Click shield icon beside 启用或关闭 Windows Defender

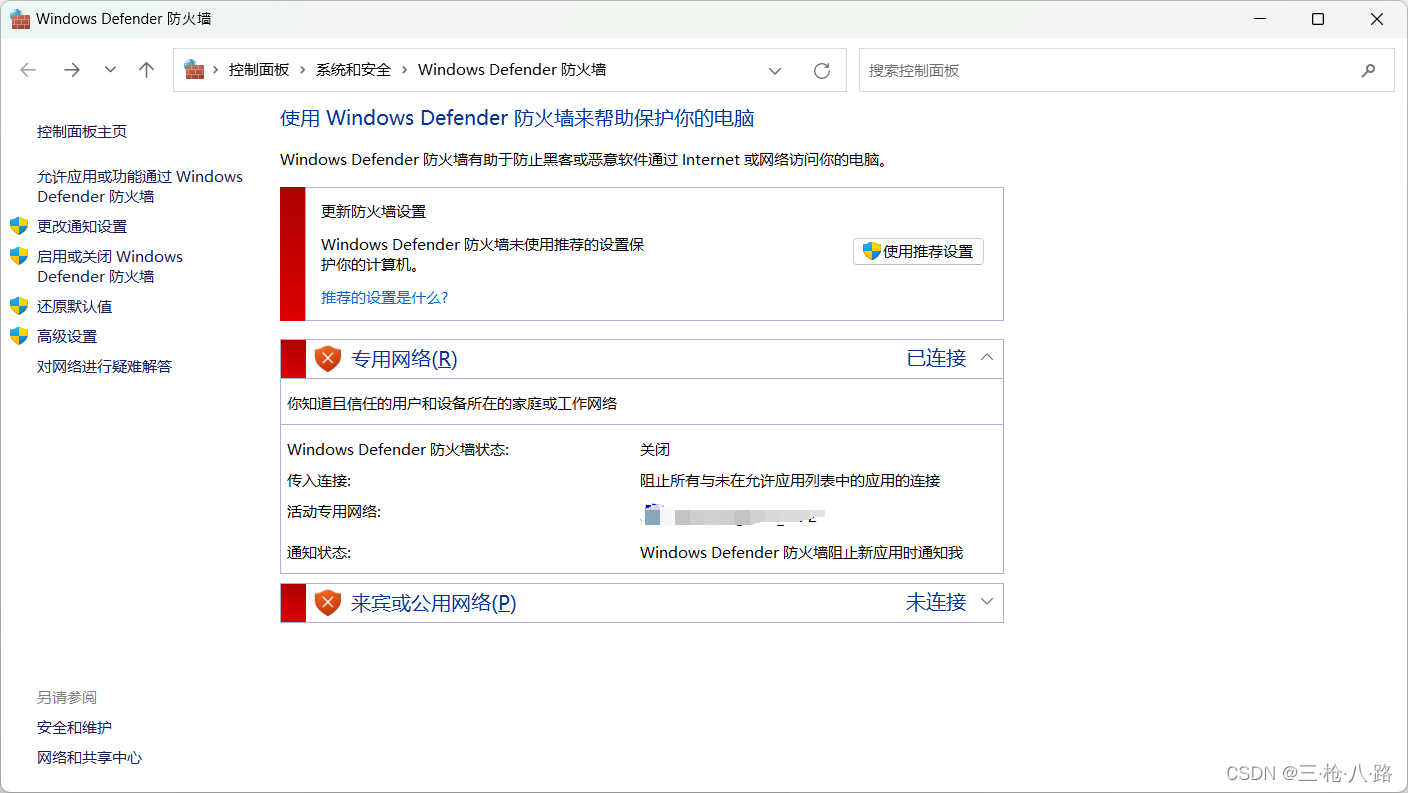[x=19, y=256]
